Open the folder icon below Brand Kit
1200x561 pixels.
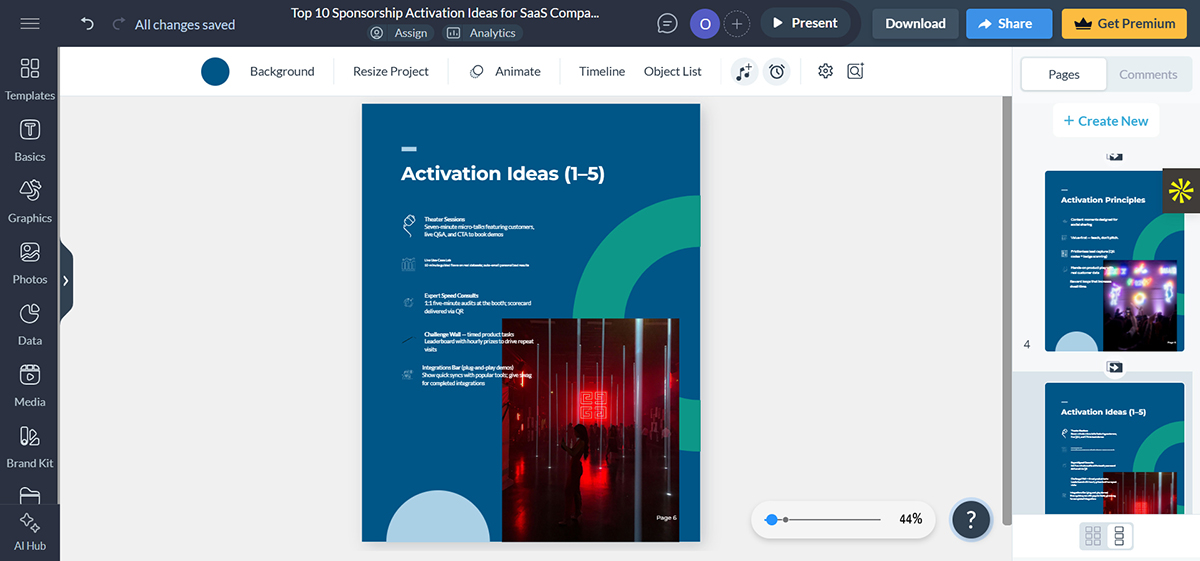pyautogui.click(x=30, y=495)
